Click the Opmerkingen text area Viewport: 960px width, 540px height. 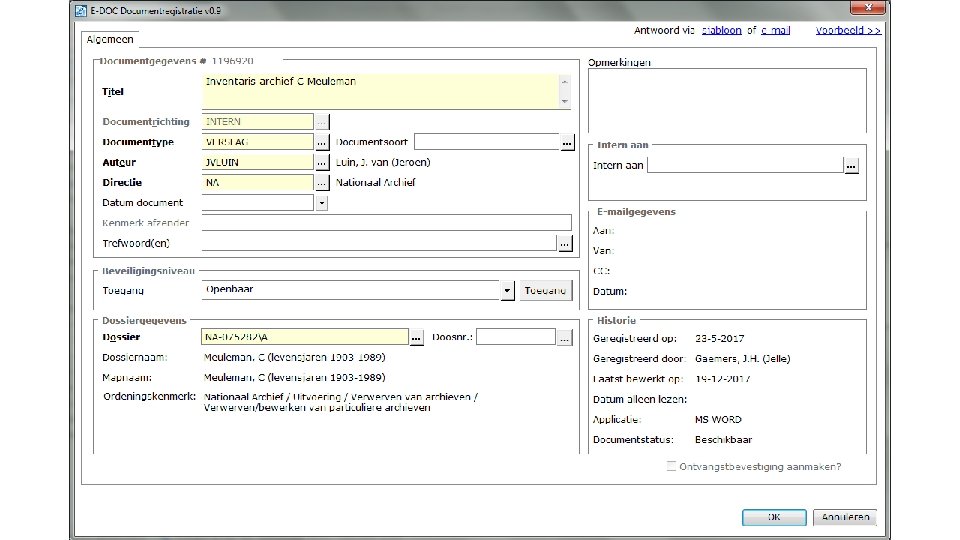(727, 100)
